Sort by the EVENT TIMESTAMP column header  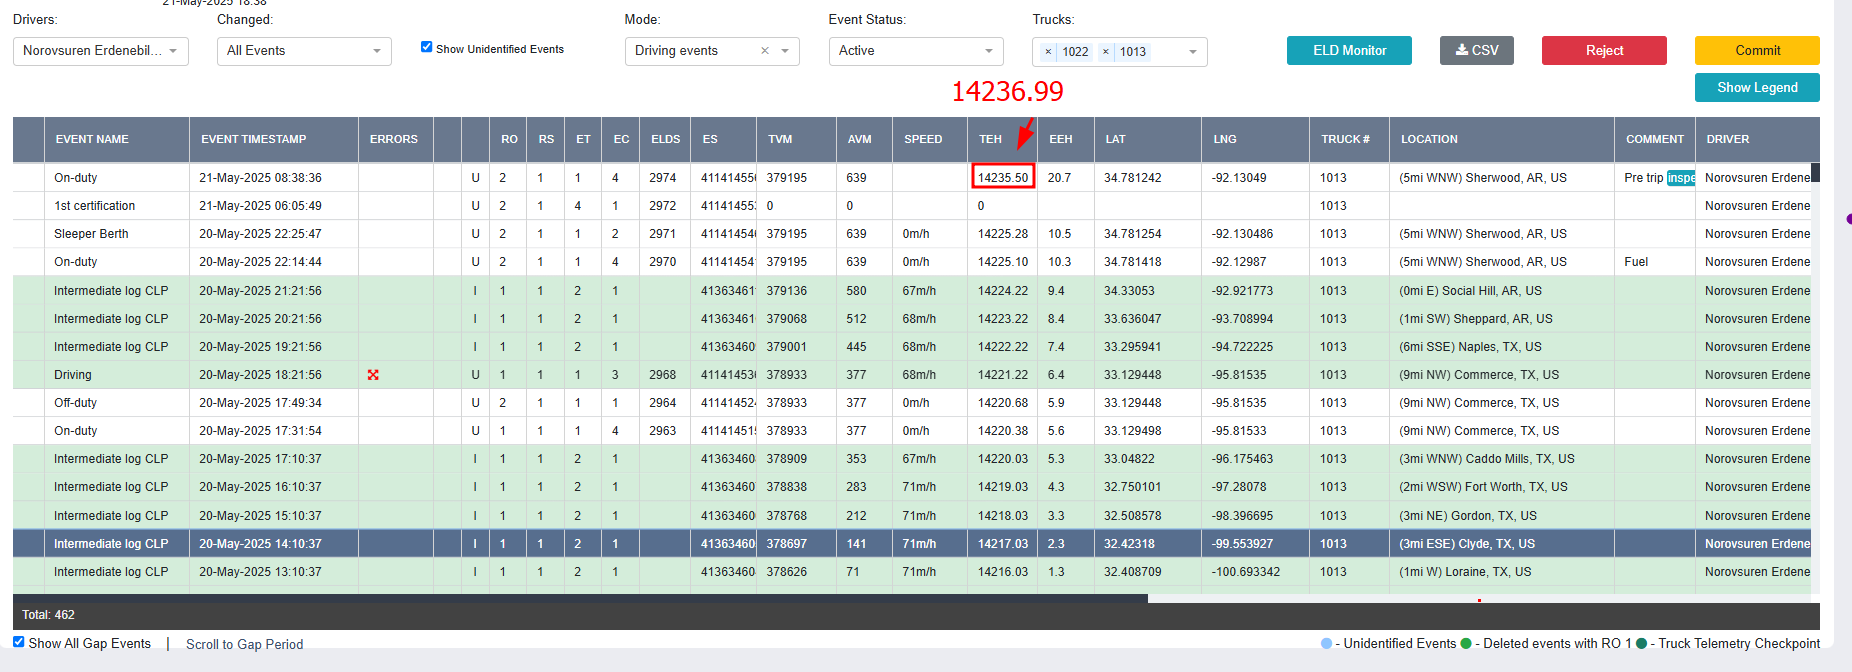254,140
